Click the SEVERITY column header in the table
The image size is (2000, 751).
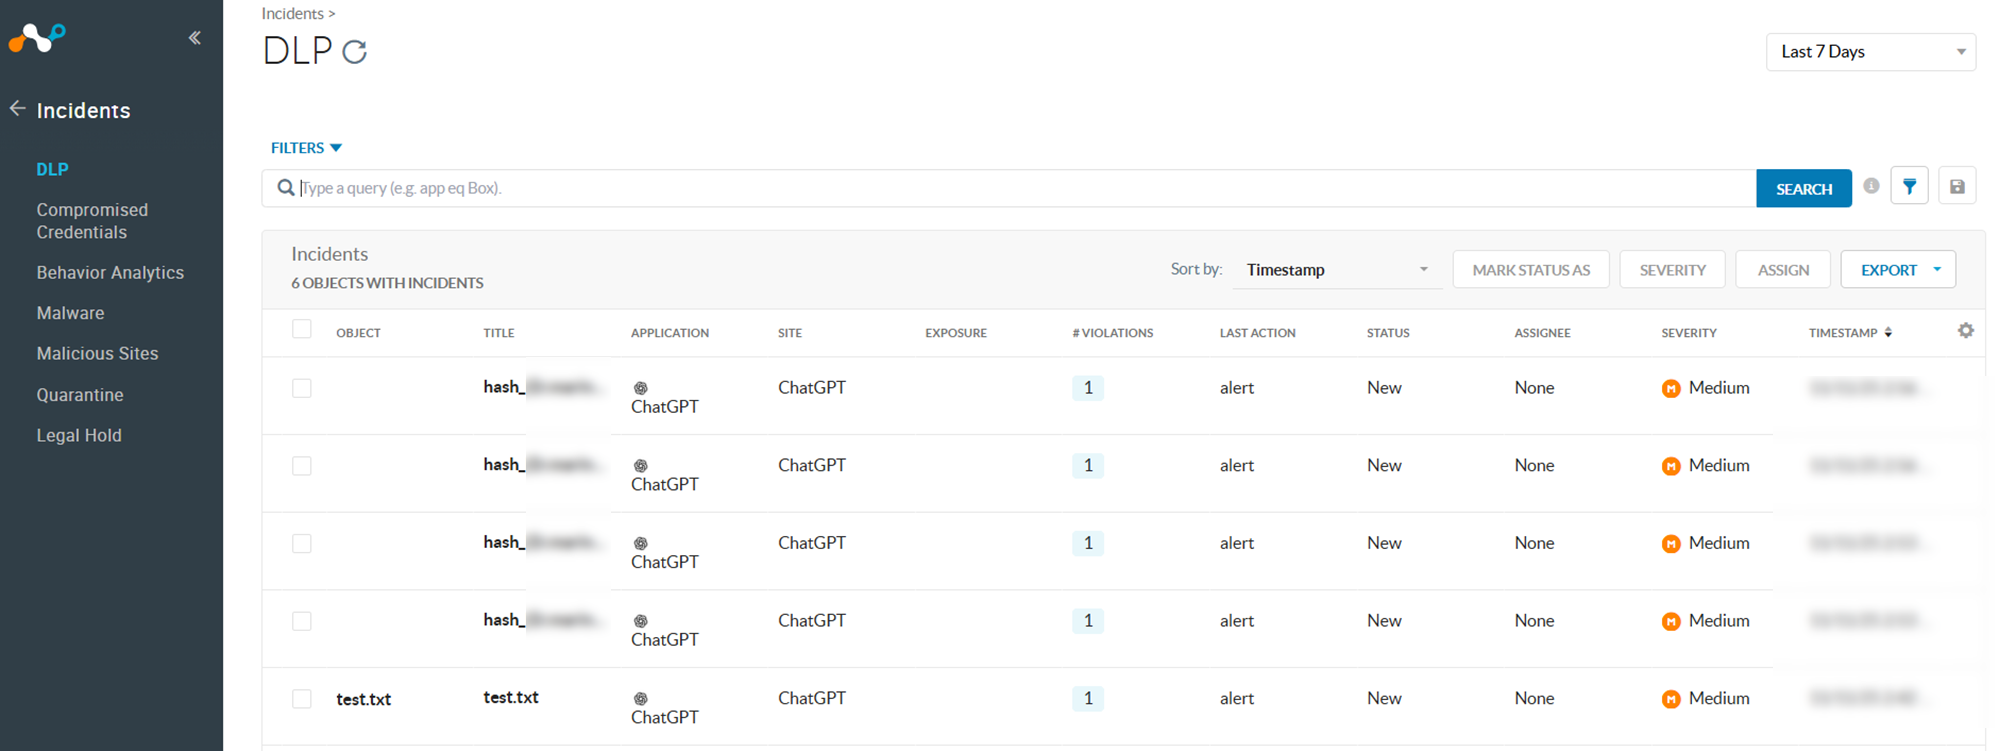pyautogui.click(x=1689, y=333)
